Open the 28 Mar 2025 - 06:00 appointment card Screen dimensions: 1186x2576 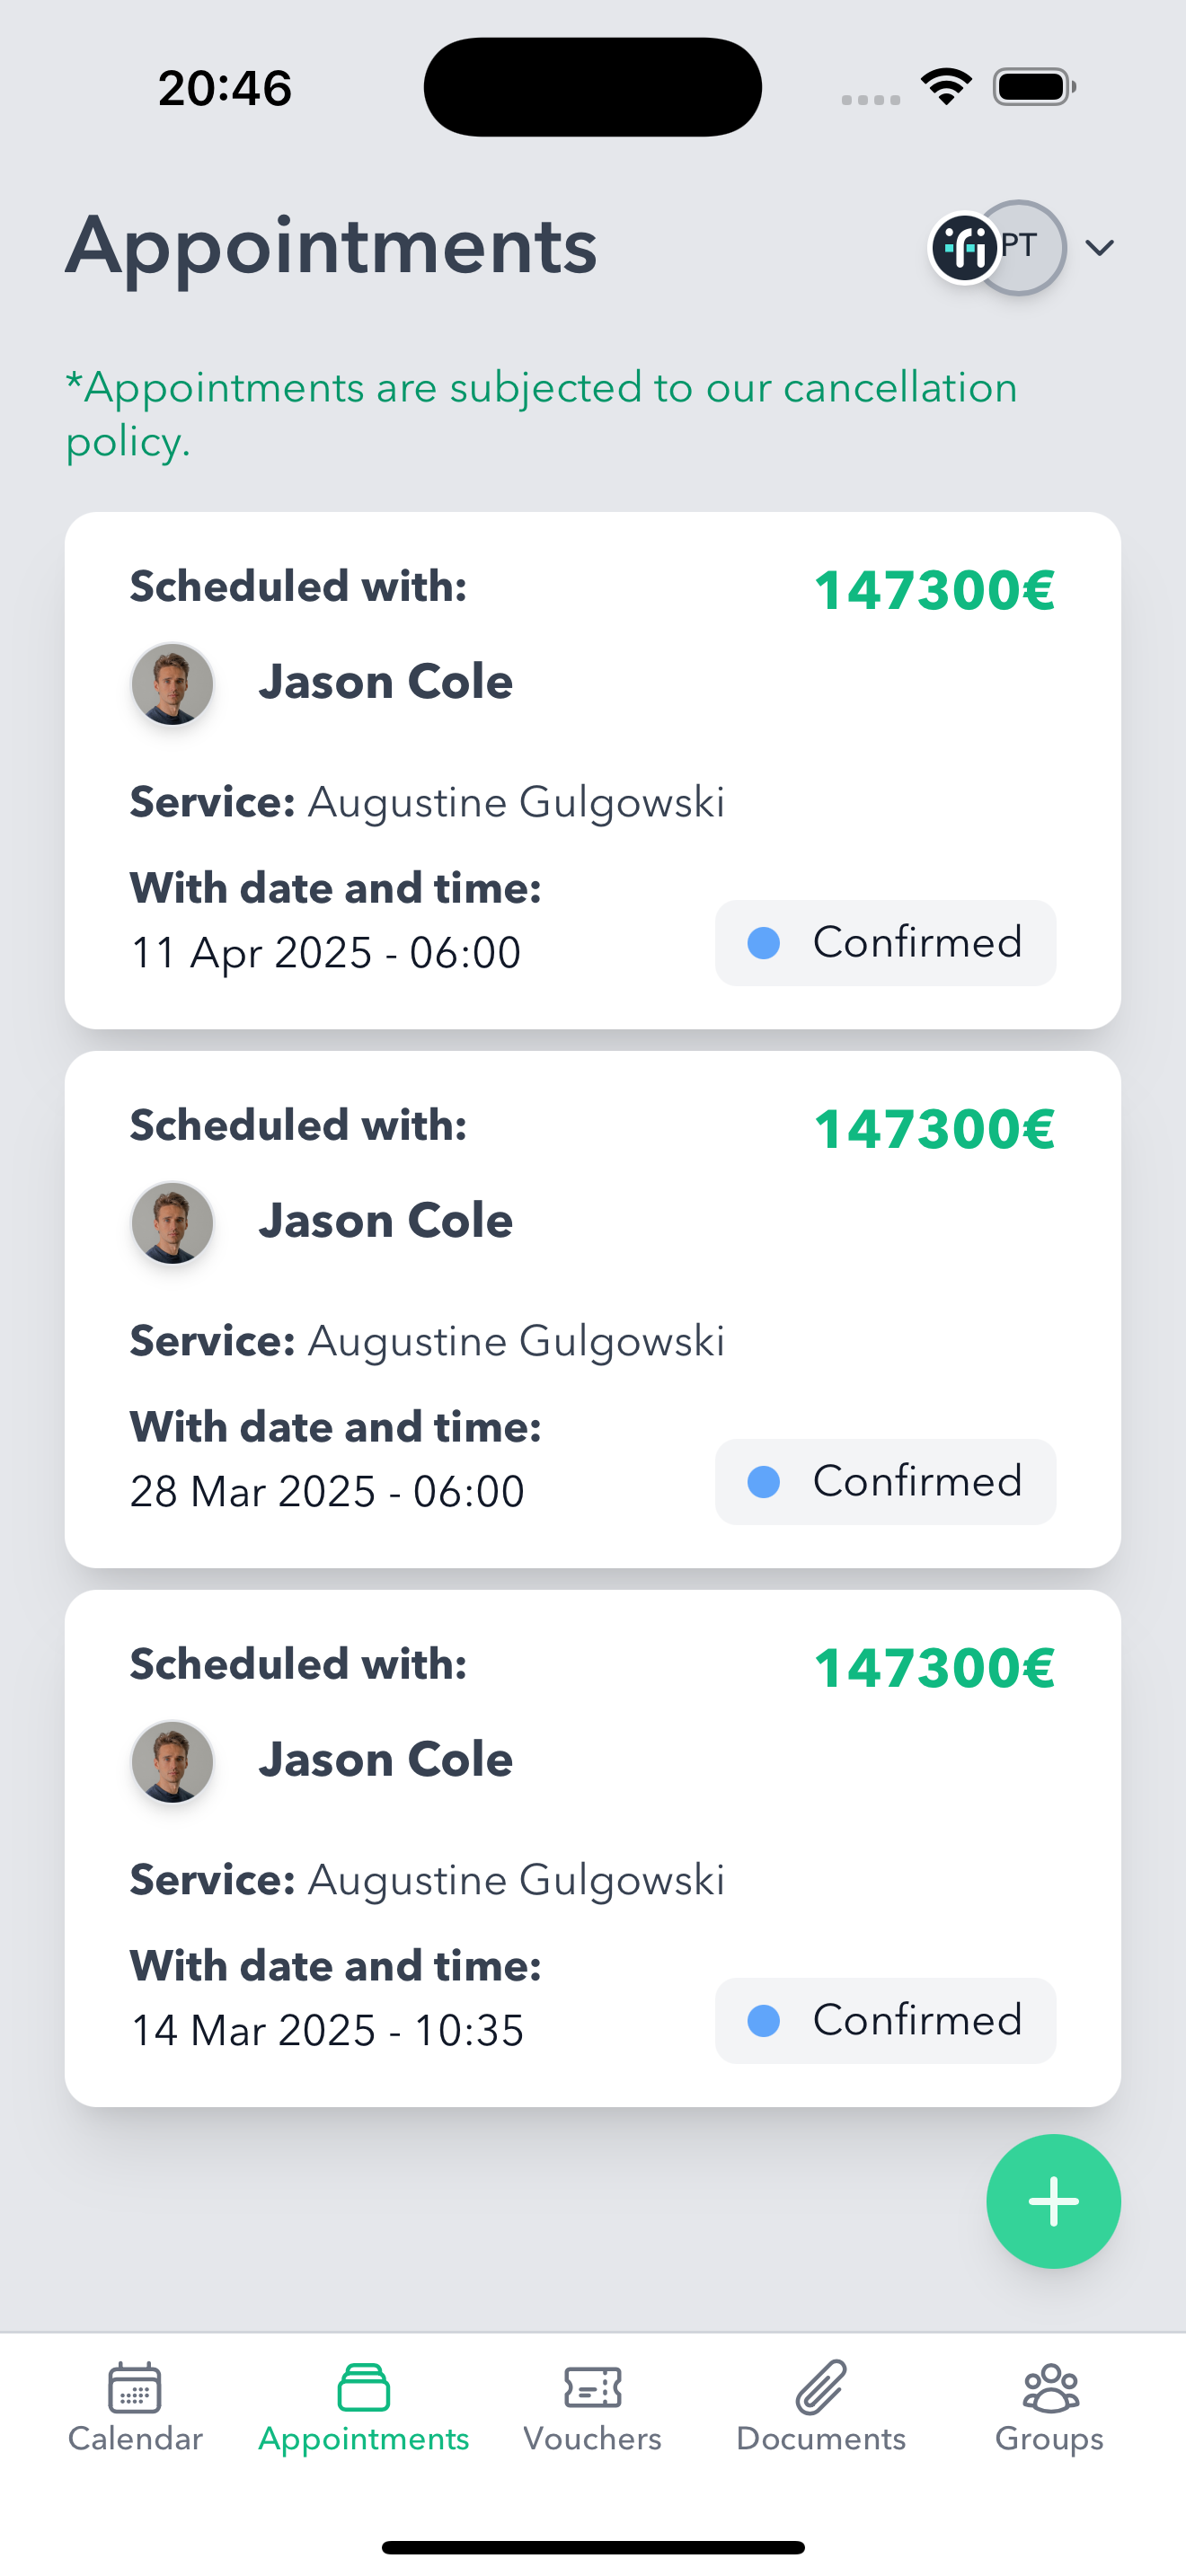(592, 1309)
